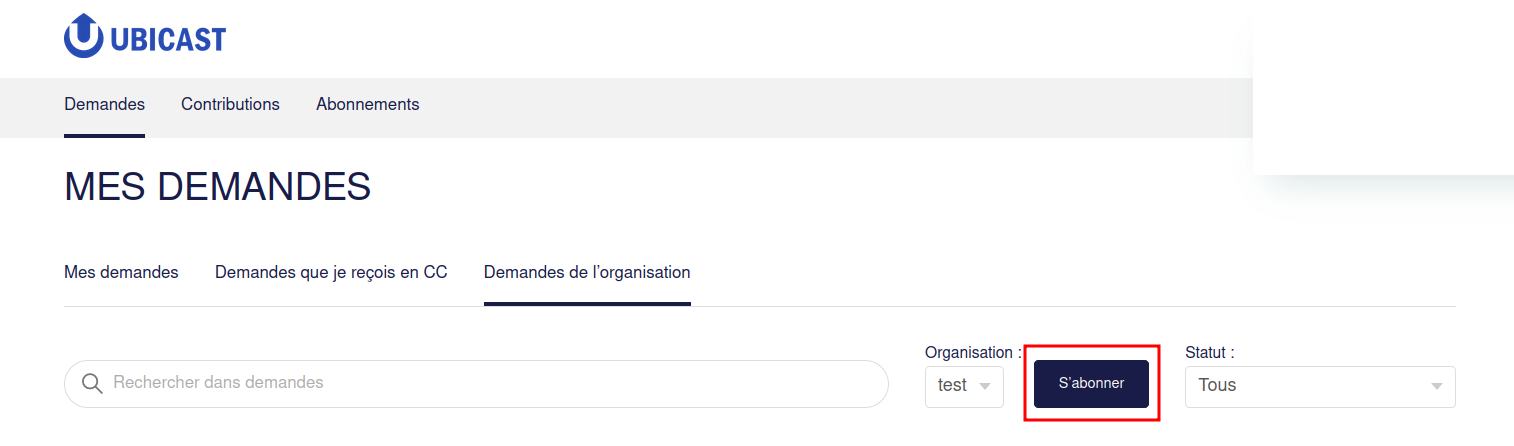The width and height of the screenshot is (1514, 446).
Task: Open the Demandes navigation item
Action: coord(104,104)
